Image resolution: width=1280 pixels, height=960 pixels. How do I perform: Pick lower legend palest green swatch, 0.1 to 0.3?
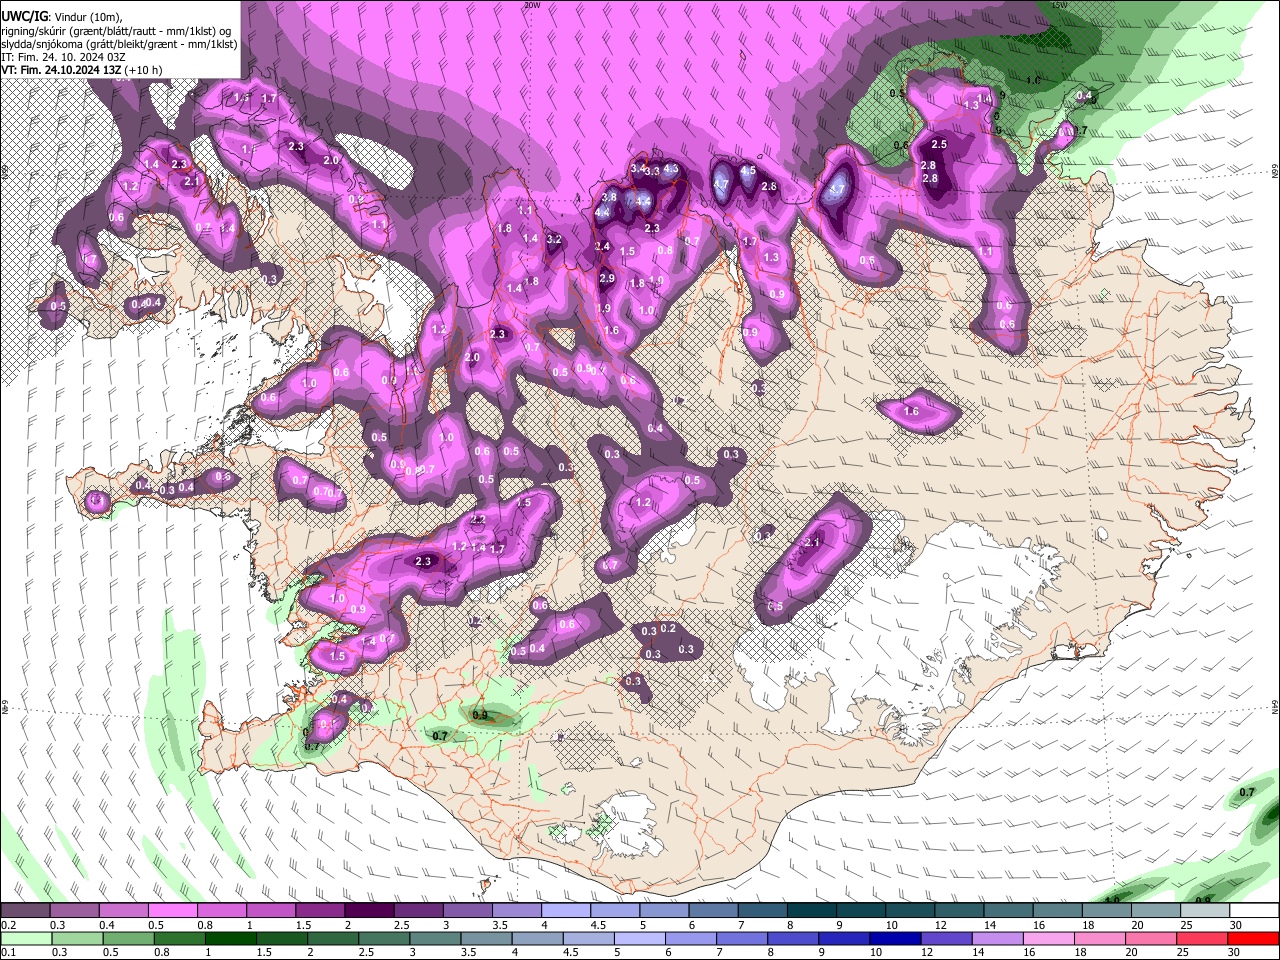25,938
